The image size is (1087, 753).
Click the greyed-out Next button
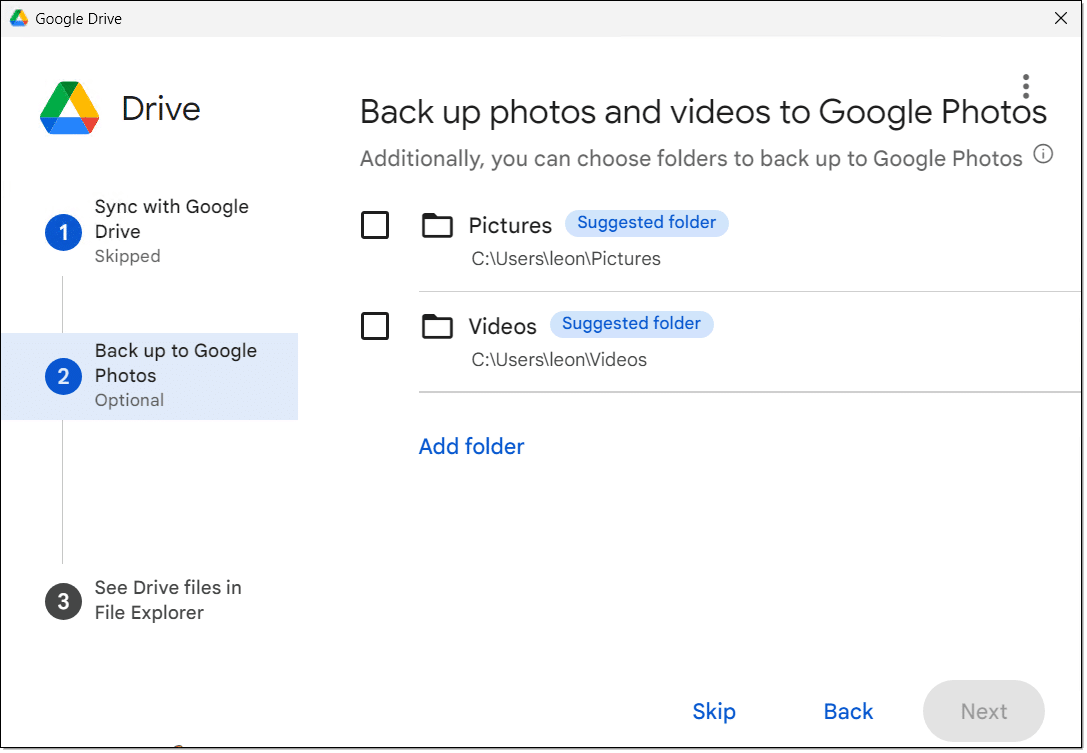(x=983, y=711)
